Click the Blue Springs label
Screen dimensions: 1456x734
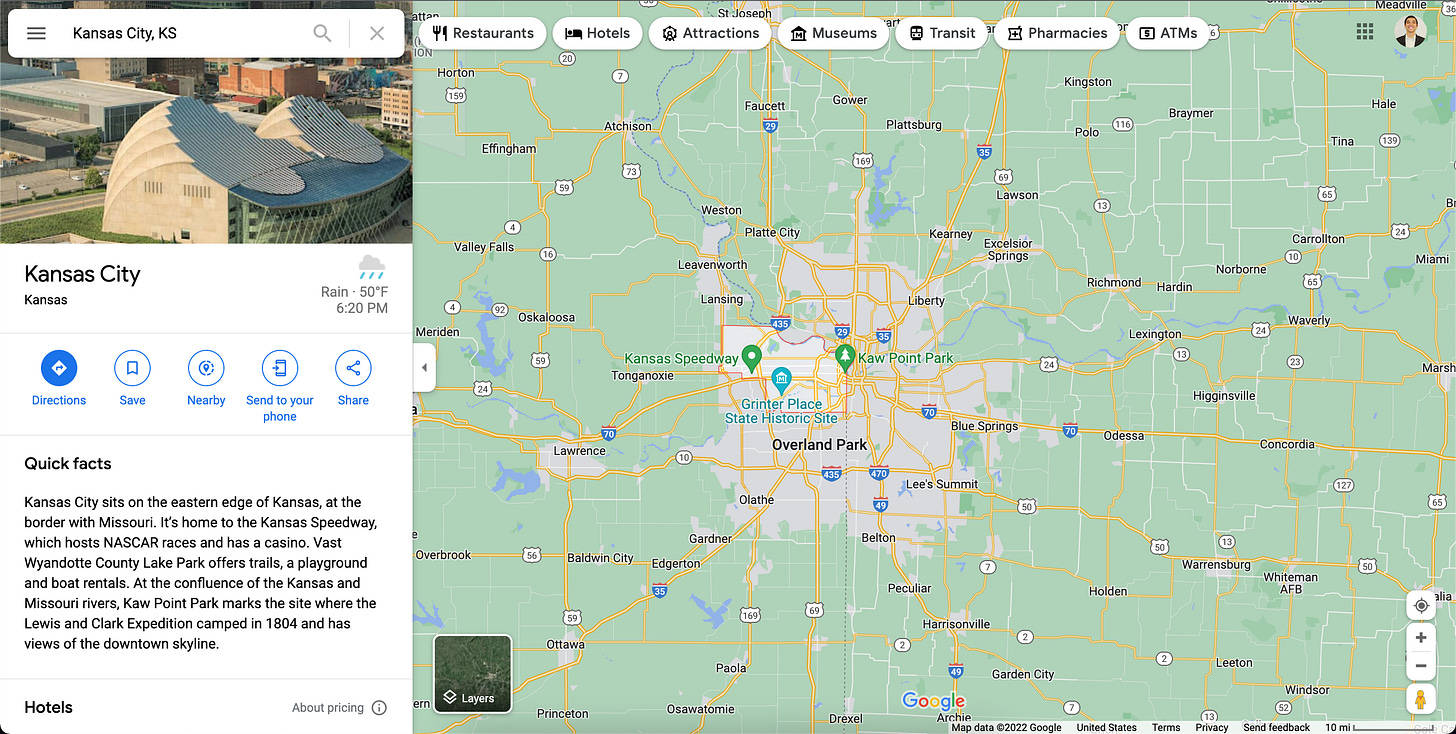[984, 426]
